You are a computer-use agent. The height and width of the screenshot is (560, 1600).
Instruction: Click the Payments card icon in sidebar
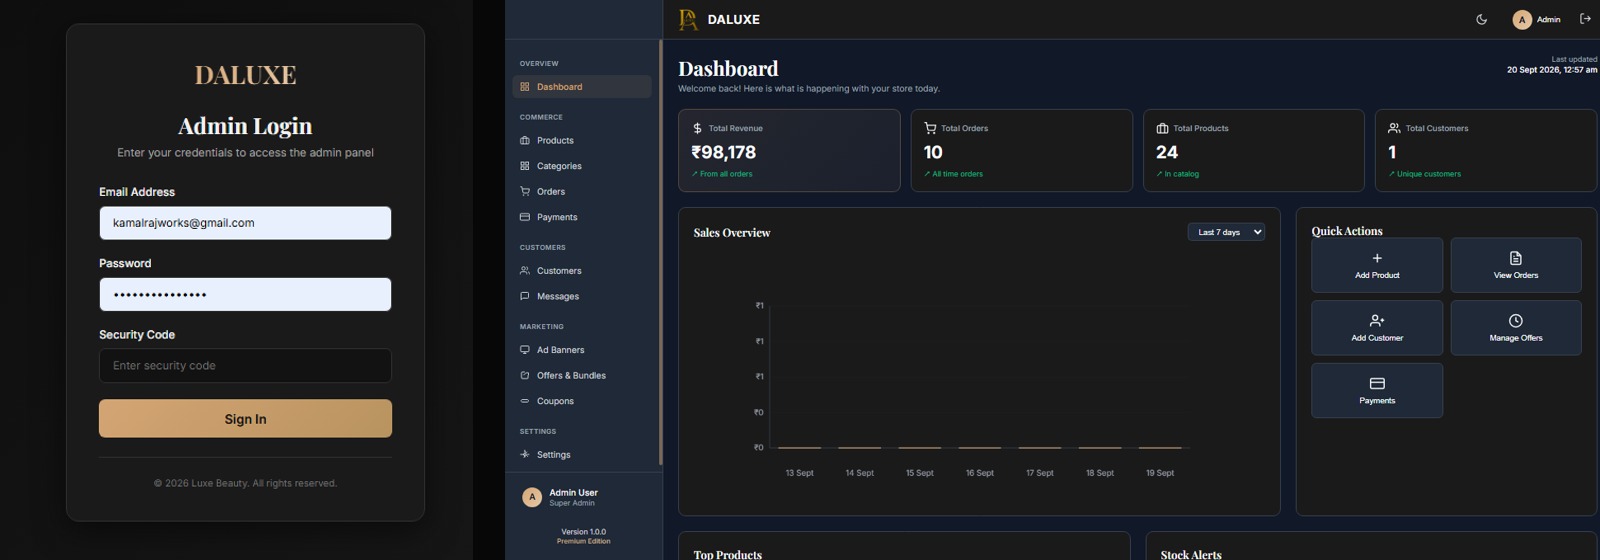525,217
